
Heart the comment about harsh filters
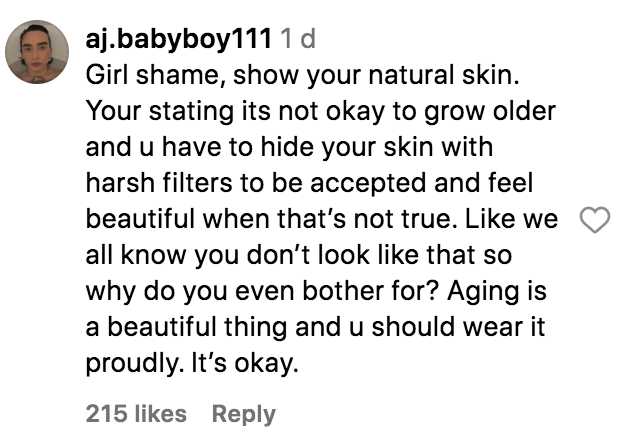595,220
